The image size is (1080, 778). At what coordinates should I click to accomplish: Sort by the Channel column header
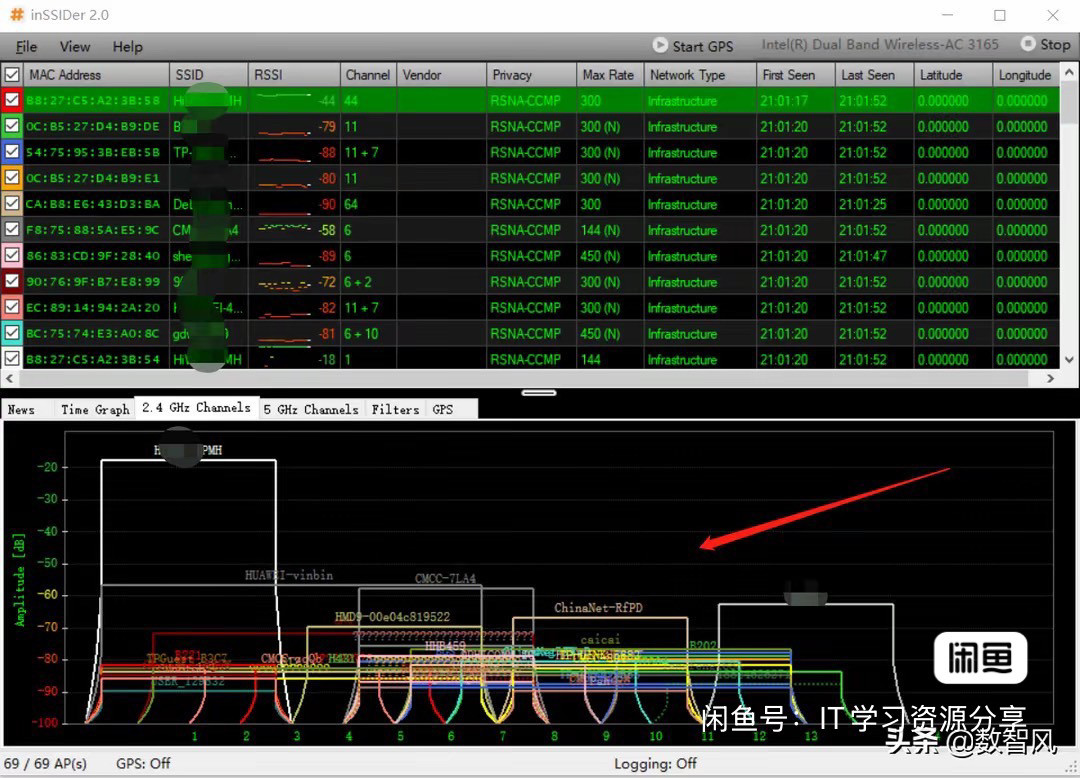pos(367,75)
